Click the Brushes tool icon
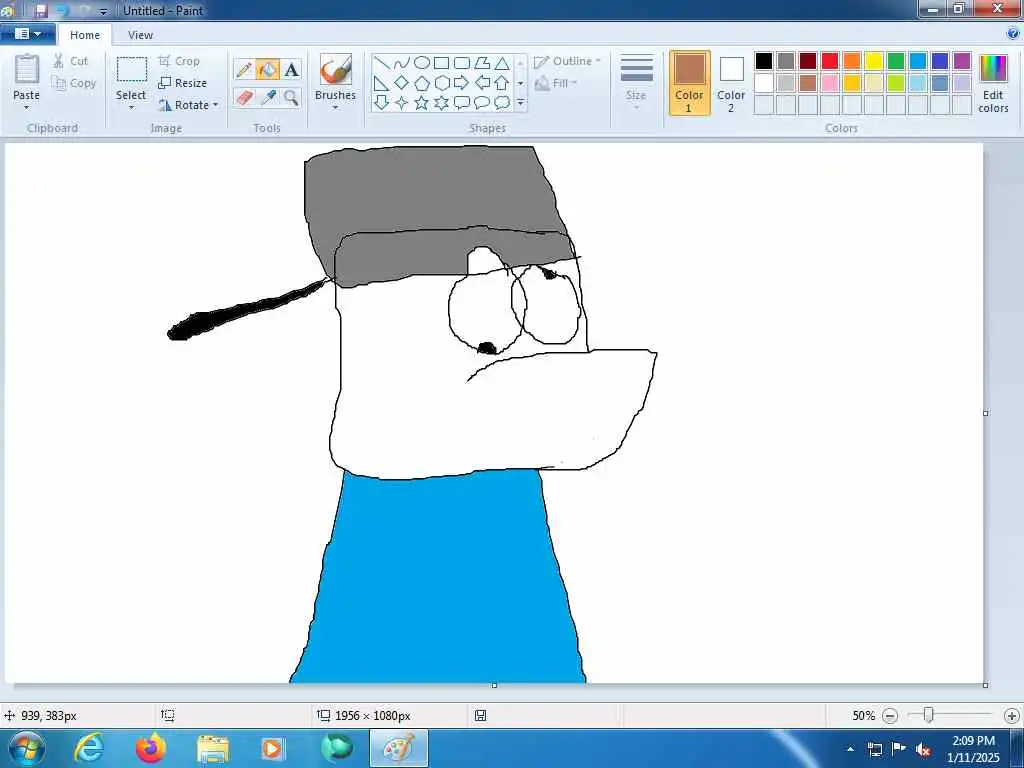This screenshot has width=1024, height=768. point(336,69)
